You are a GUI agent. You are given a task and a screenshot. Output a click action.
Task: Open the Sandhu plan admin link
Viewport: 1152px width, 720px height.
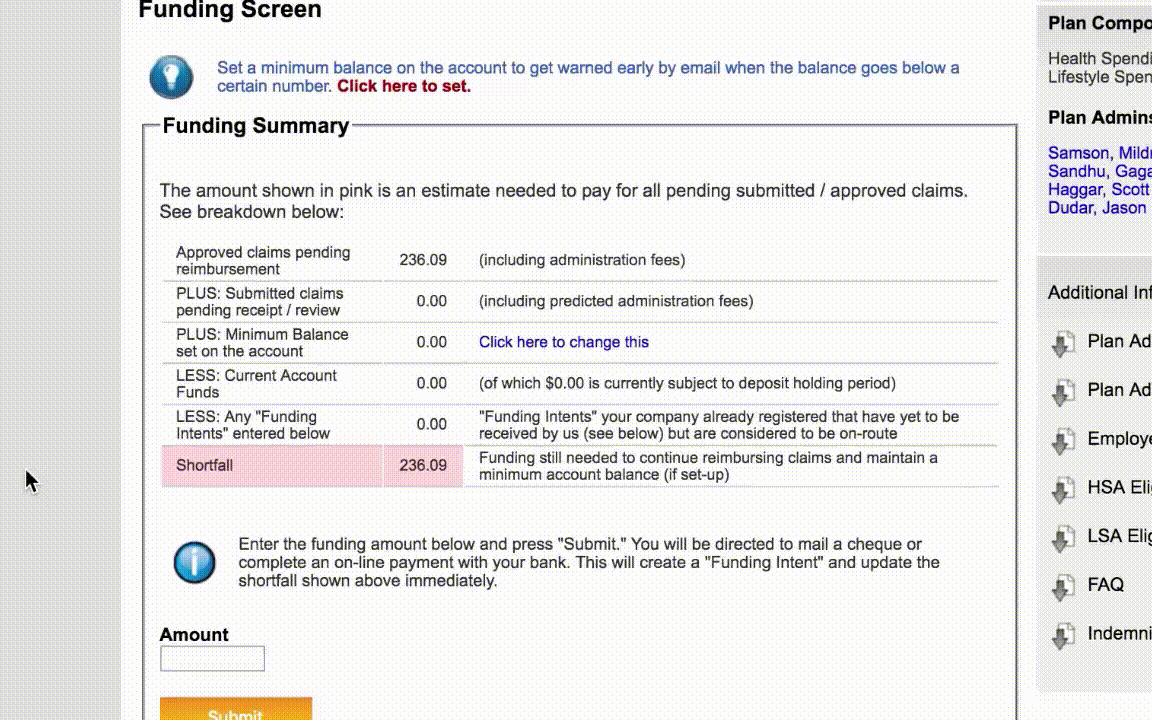pyautogui.click(x=1100, y=171)
